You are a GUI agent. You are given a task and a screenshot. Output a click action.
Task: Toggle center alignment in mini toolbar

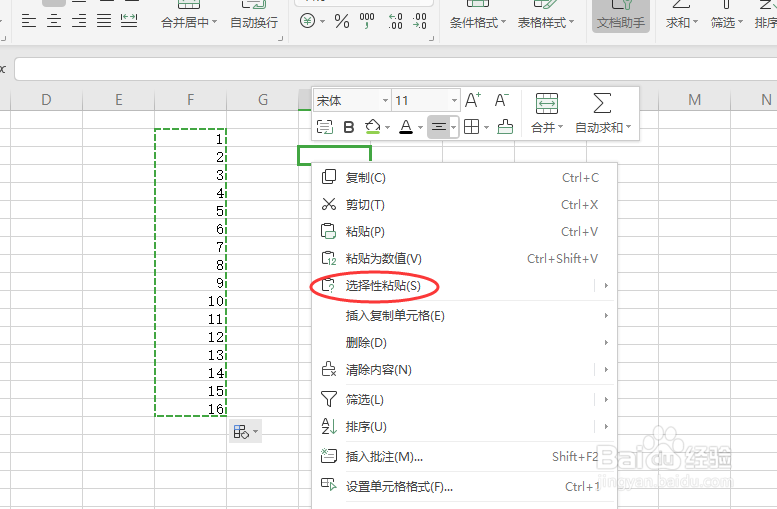(x=439, y=127)
